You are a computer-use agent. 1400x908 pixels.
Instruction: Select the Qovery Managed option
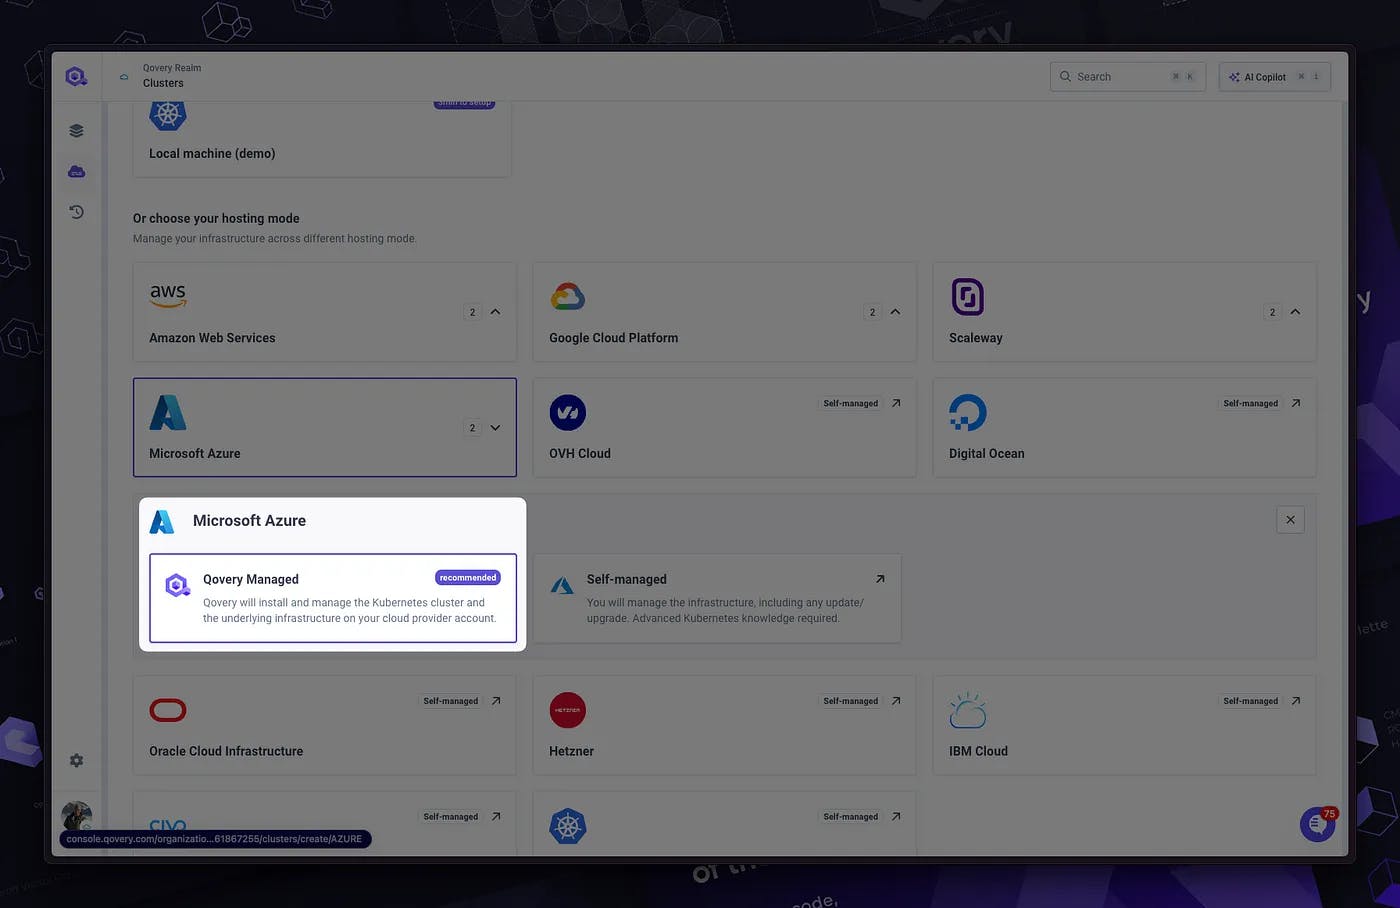pos(333,598)
